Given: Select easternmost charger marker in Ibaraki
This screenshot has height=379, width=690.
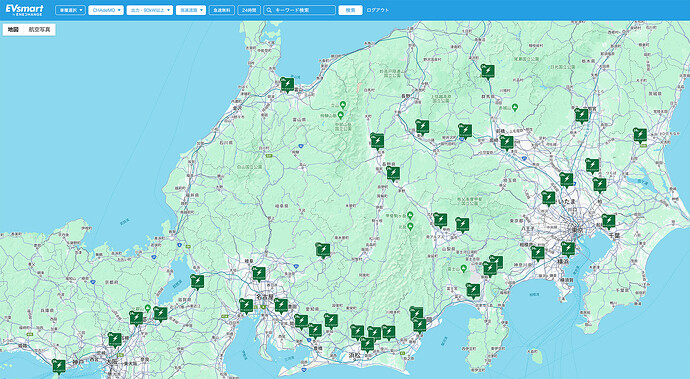Looking at the screenshot, I should coord(640,135).
